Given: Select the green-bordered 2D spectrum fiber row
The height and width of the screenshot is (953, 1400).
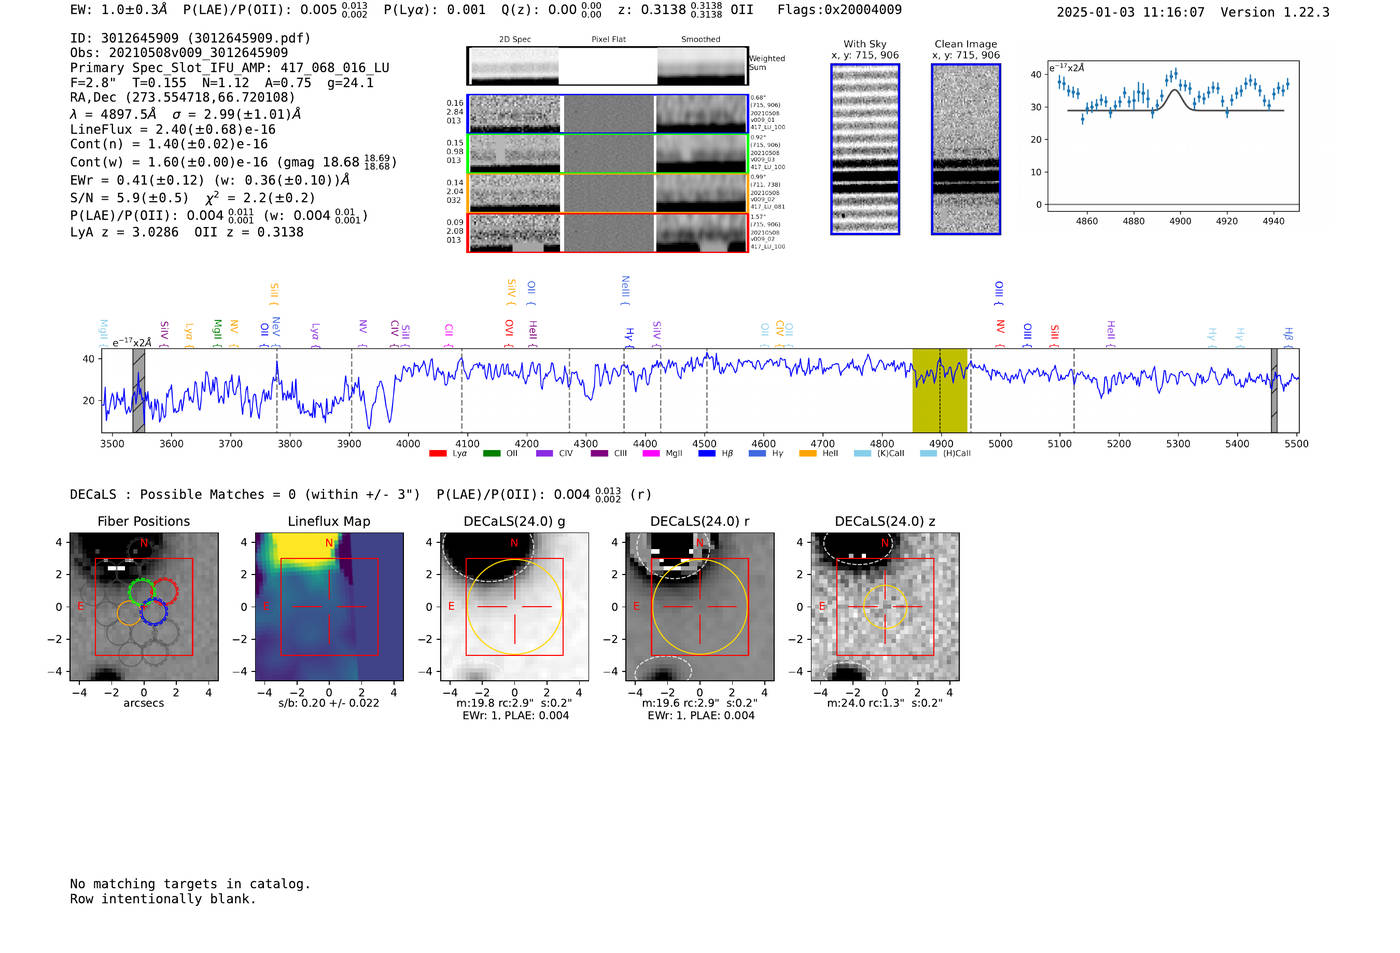Looking at the screenshot, I should click(608, 153).
